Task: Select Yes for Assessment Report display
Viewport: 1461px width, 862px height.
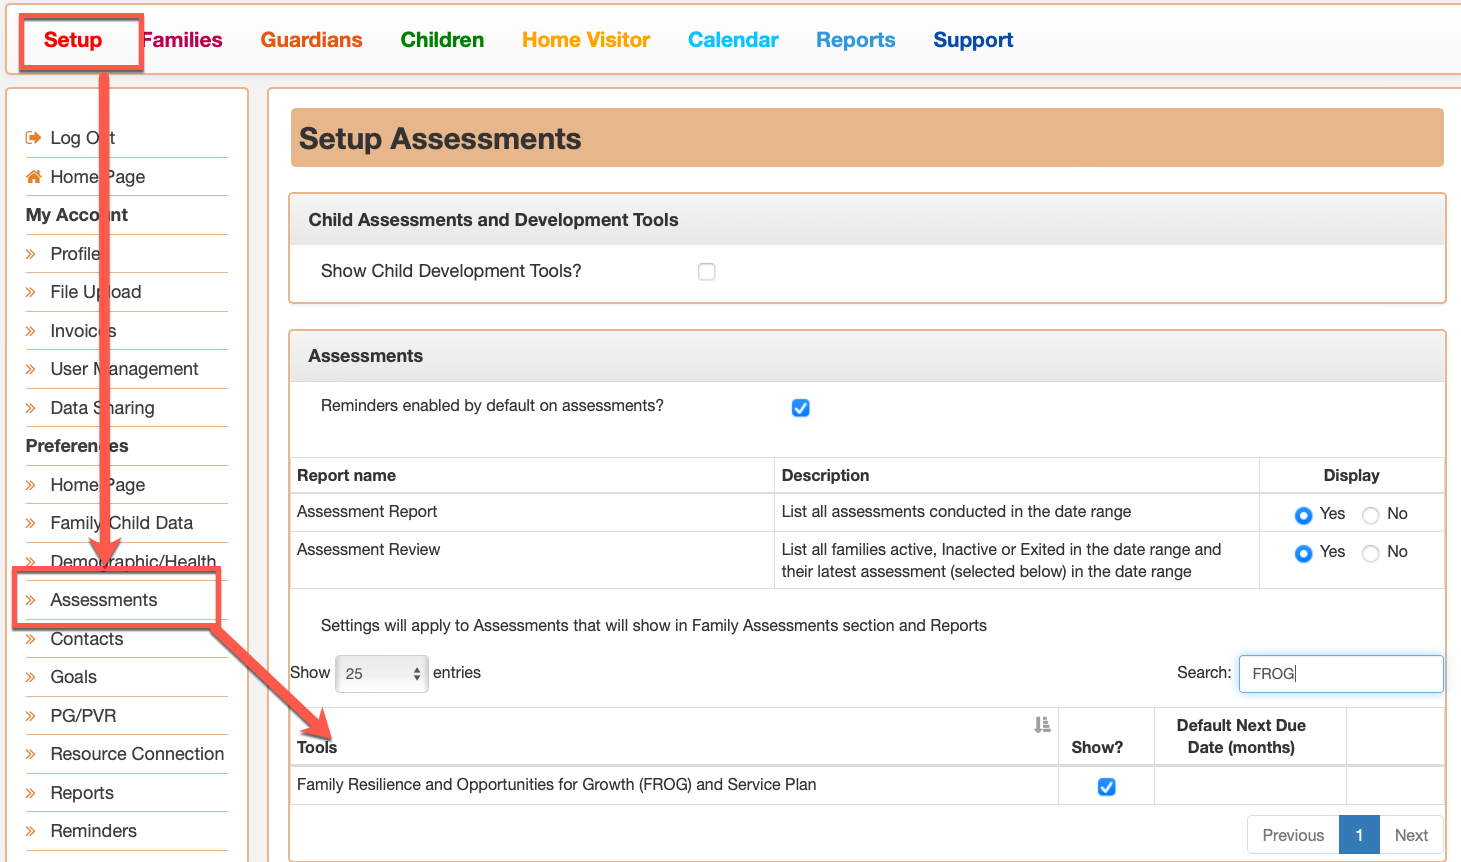Action: [1303, 515]
